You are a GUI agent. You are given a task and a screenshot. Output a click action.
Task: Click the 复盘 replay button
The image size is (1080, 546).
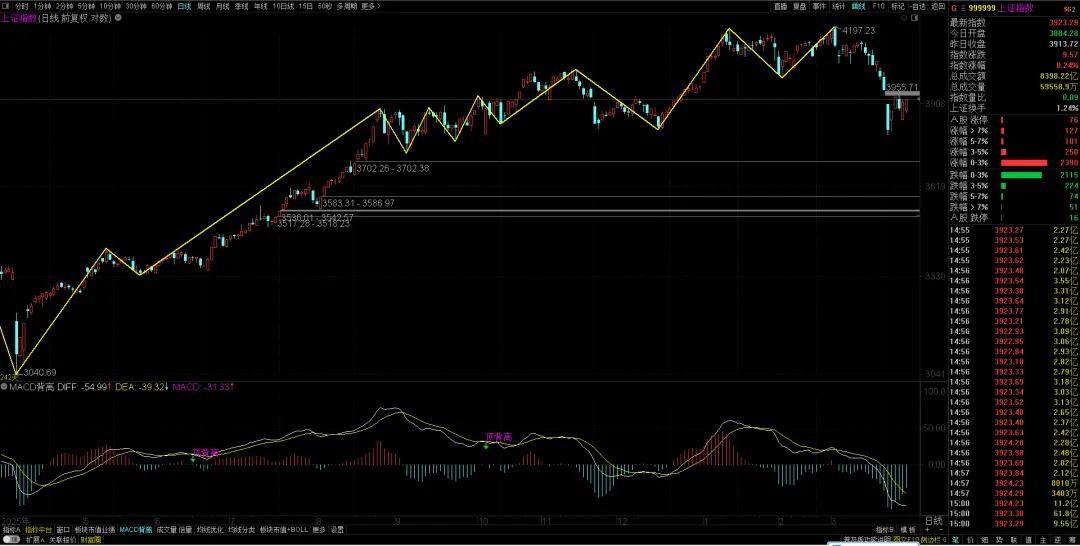pyautogui.click(x=800, y=6)
